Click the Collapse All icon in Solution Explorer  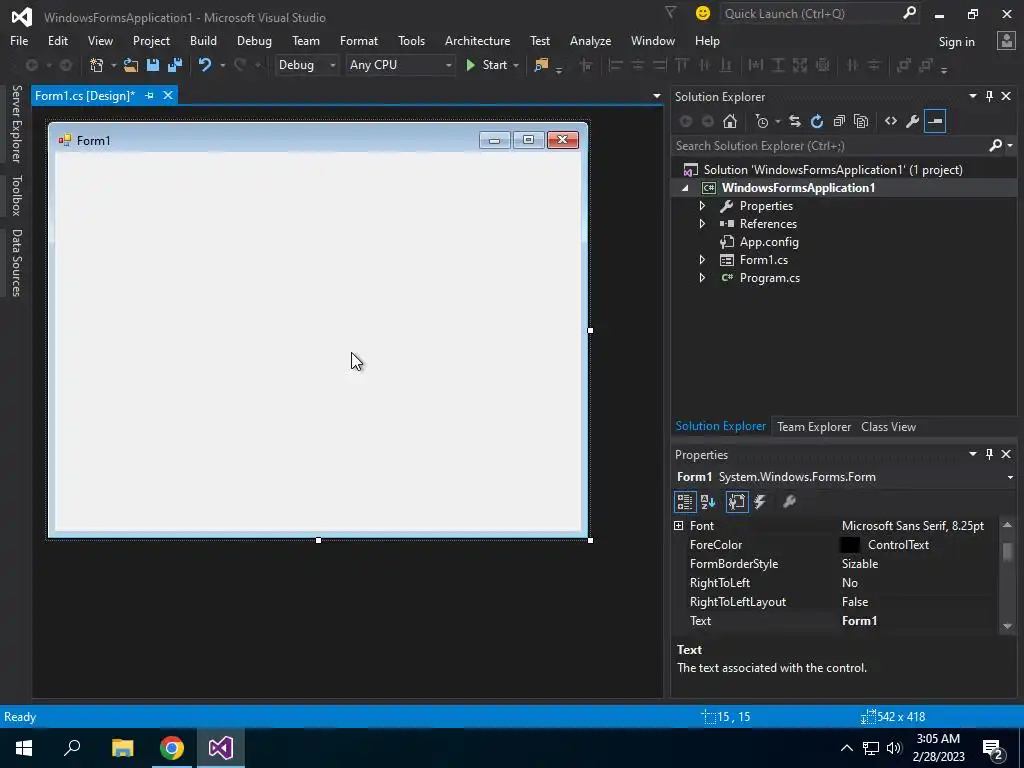[839, 121]
